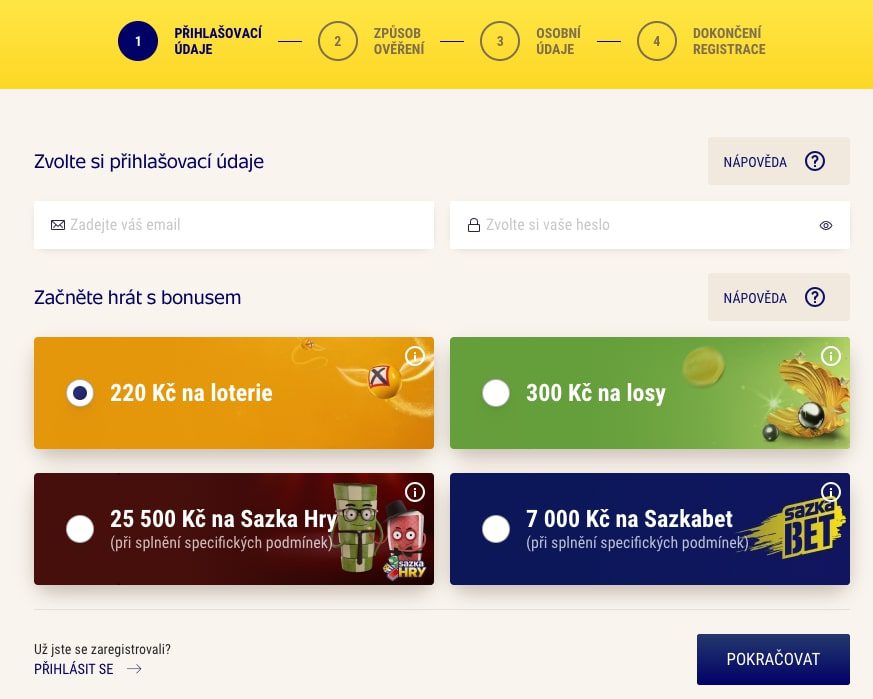873x699 pixels.
Task: Open info on the 220 Kč na loterie bonus
Action: point(417,356)
